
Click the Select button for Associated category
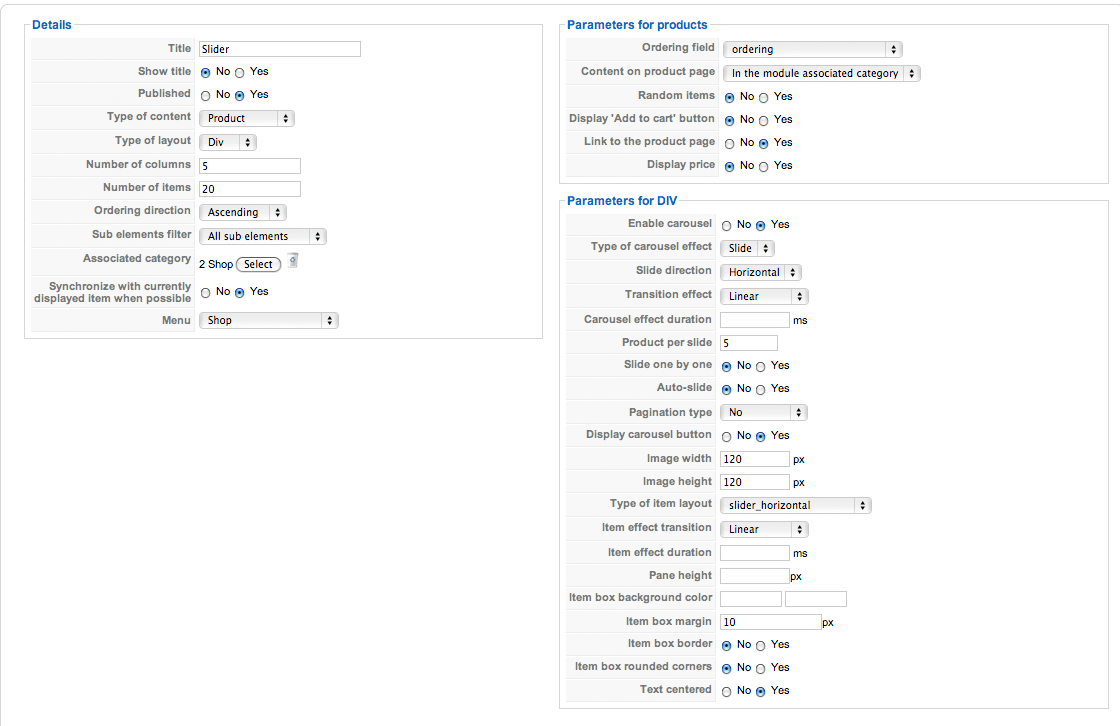click(x=258, y=264)
